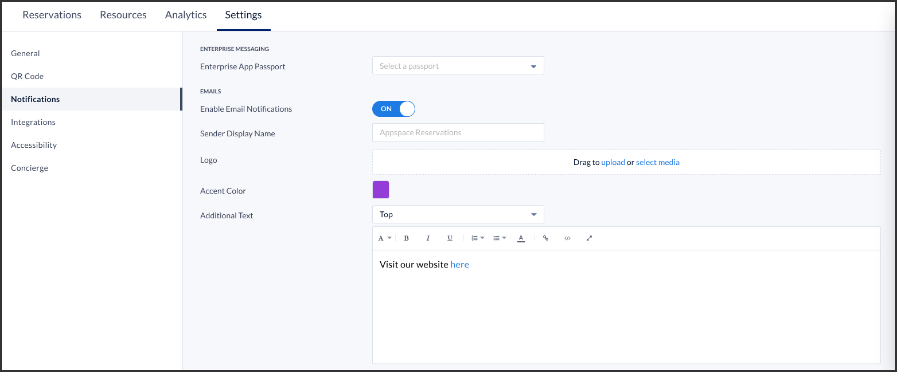Image resolution: width=897 pixels, height=372 pixels.
Task: Go to the Reservations tab
Action: click(x=51, y=15)
